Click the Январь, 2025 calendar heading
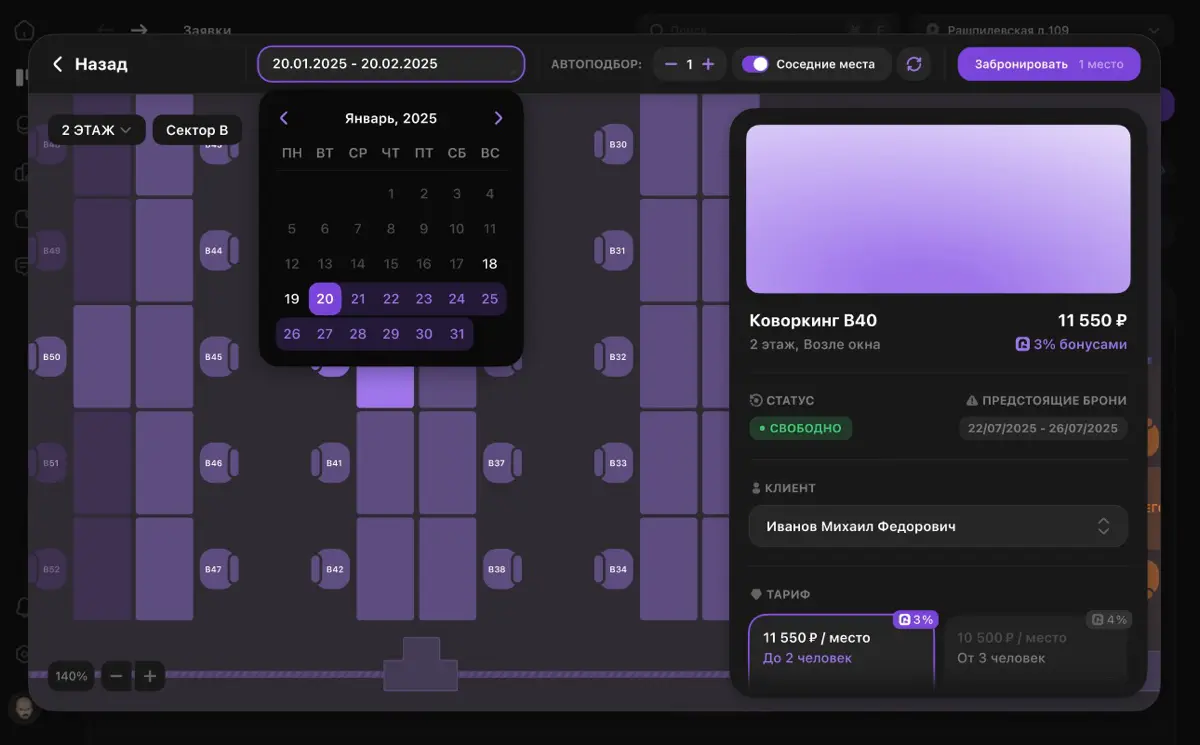 (x=391, y=118)
